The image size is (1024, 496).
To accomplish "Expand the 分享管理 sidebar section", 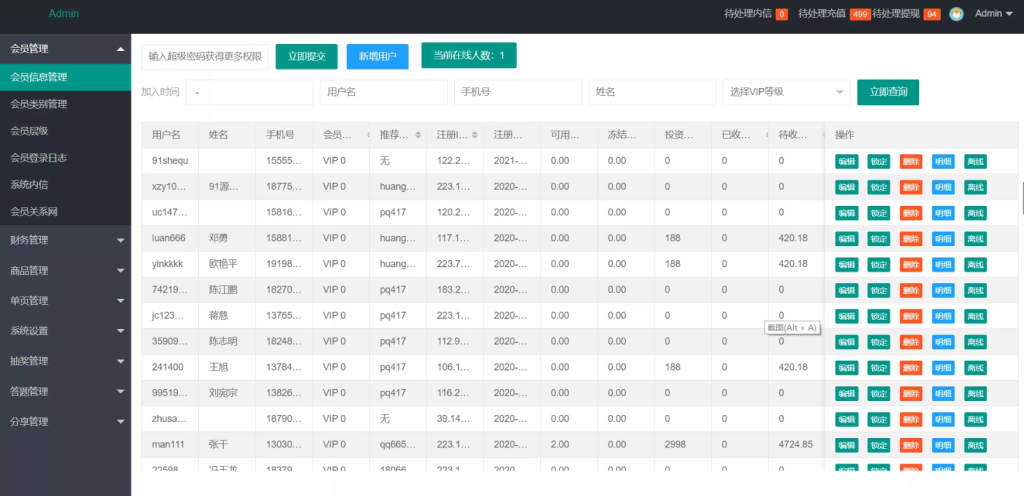I will click(x=65, y=422).
